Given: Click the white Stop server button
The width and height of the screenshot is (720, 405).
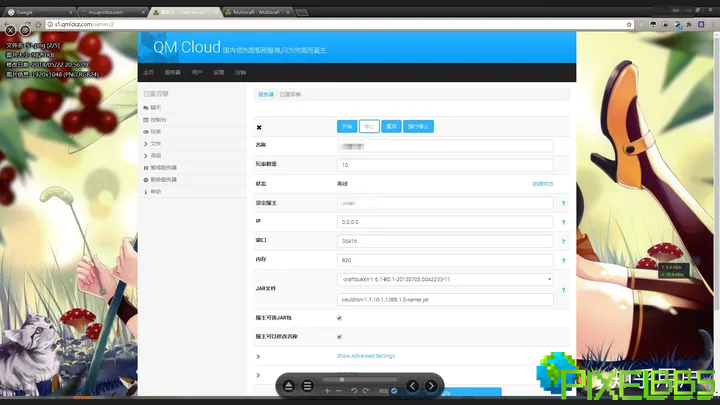Looking at the screenshot, I should coord(369,126).
